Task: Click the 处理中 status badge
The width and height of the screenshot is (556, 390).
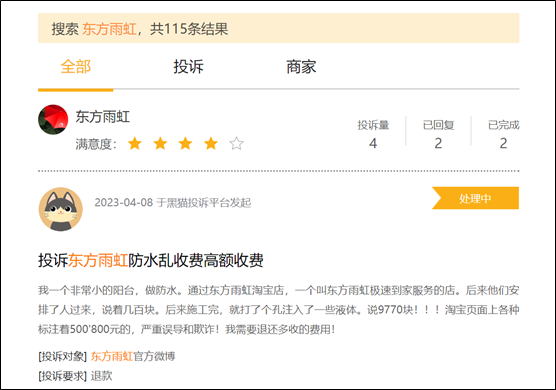Action: pos(475,198)
